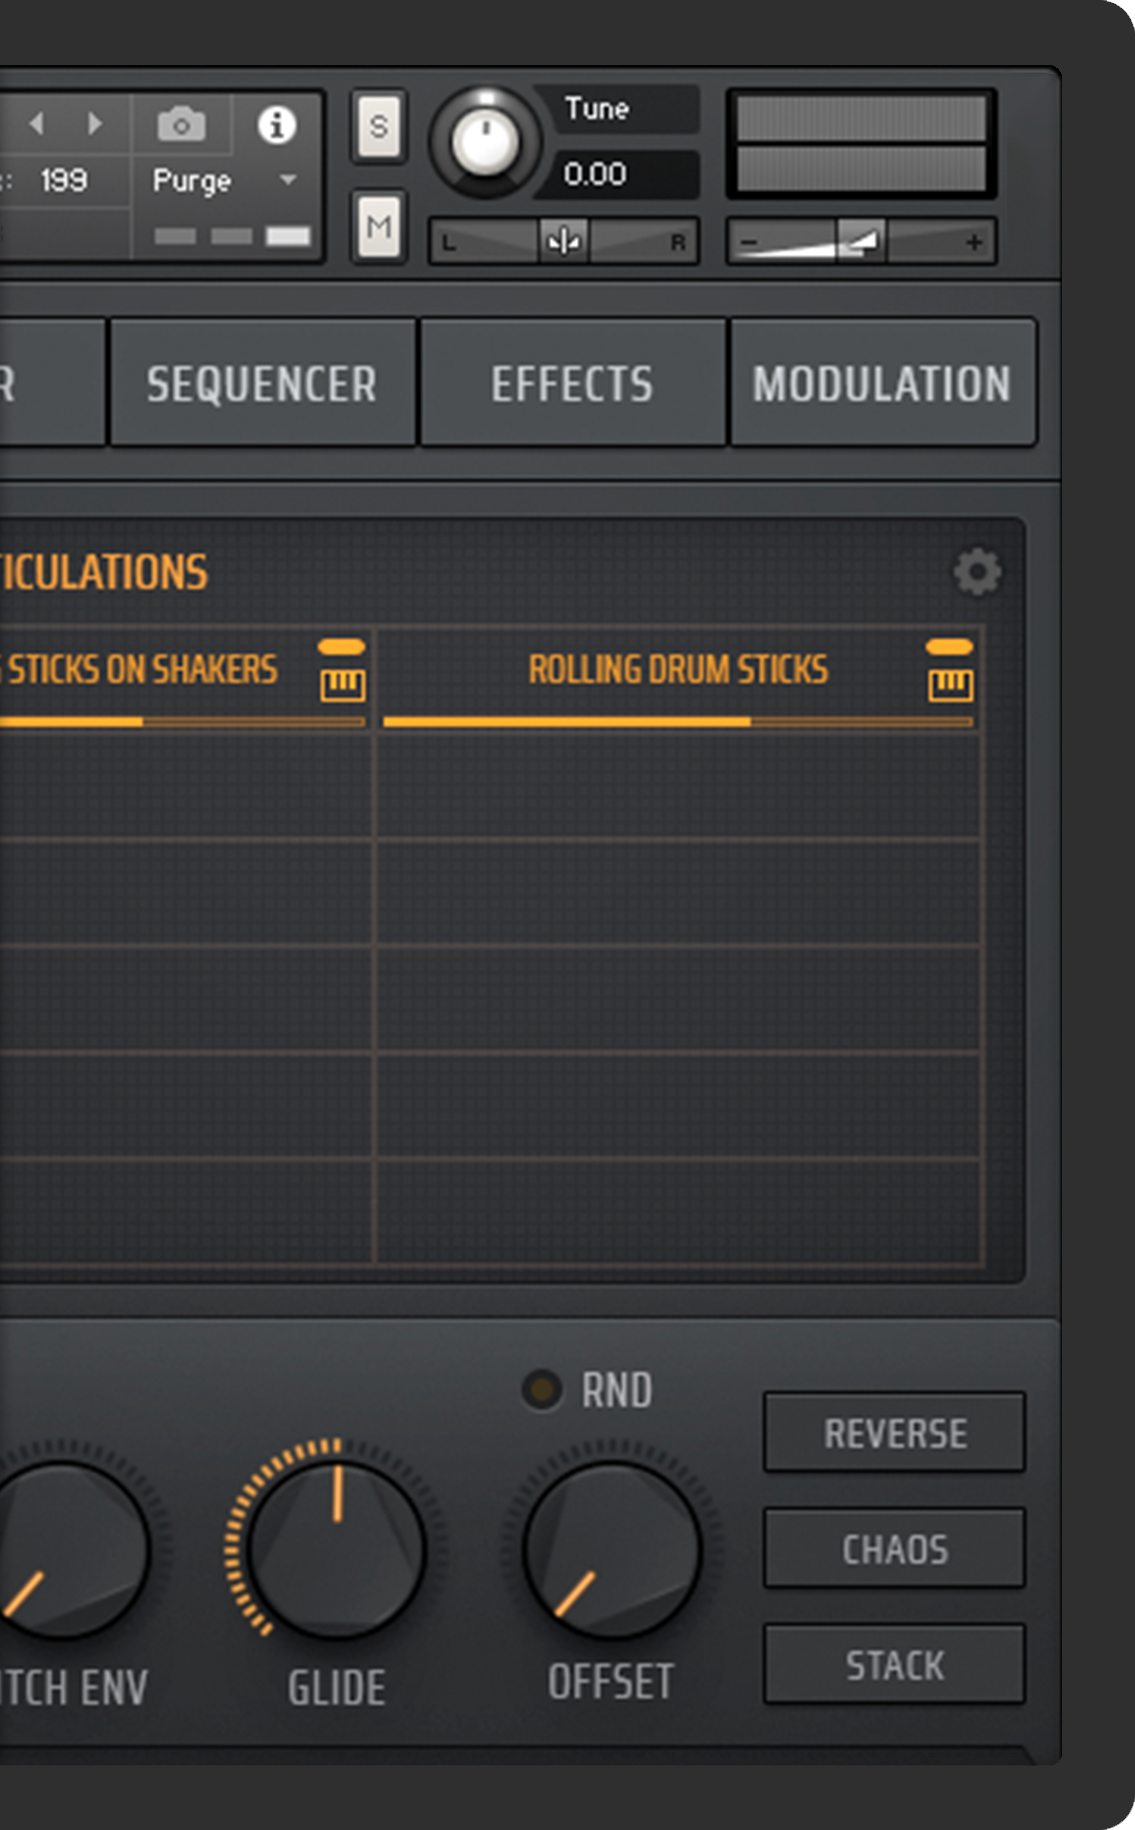Screen dimensions: 1135x1830
Task: Click the Tune value field
Action: click(617, 174)
